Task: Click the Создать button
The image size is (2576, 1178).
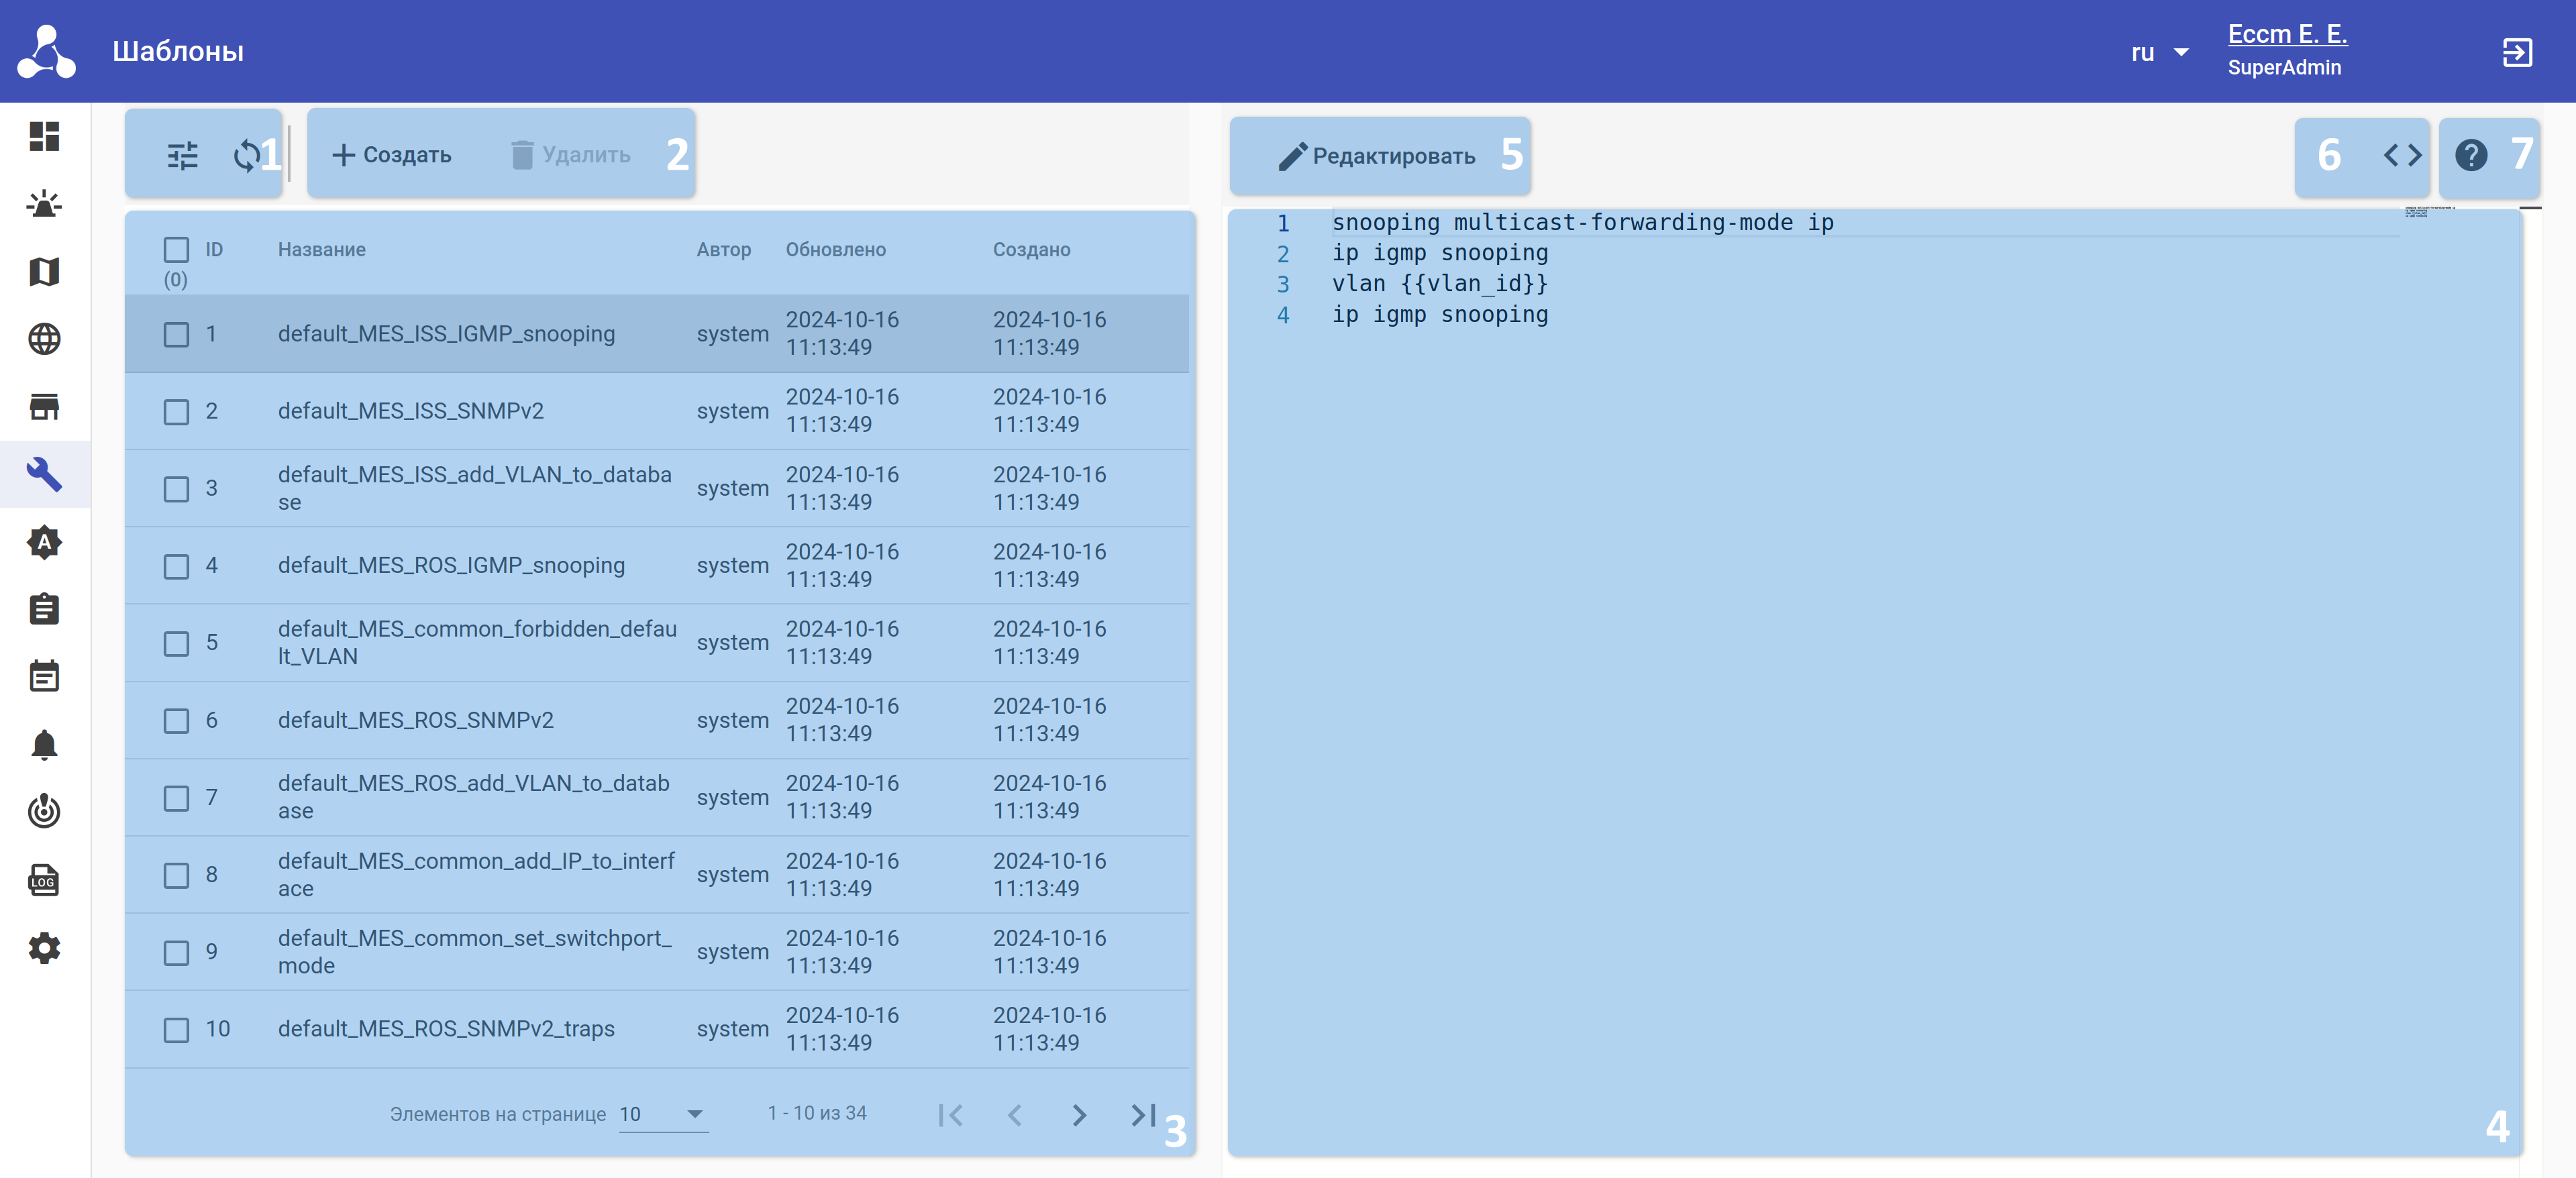Action: [x=392, y=155]
